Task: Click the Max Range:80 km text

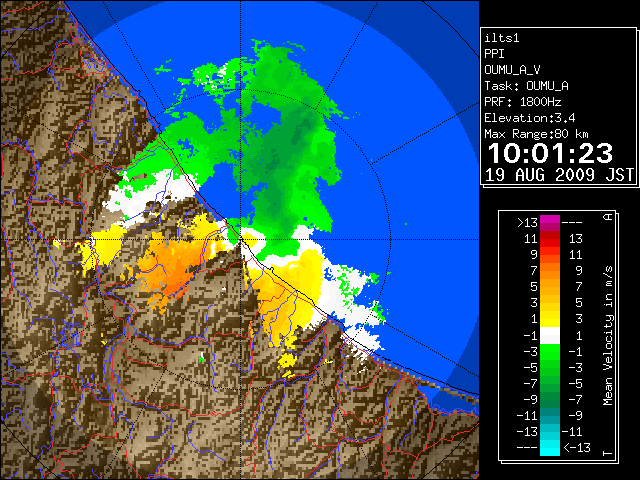Action: tap(536, 134)
